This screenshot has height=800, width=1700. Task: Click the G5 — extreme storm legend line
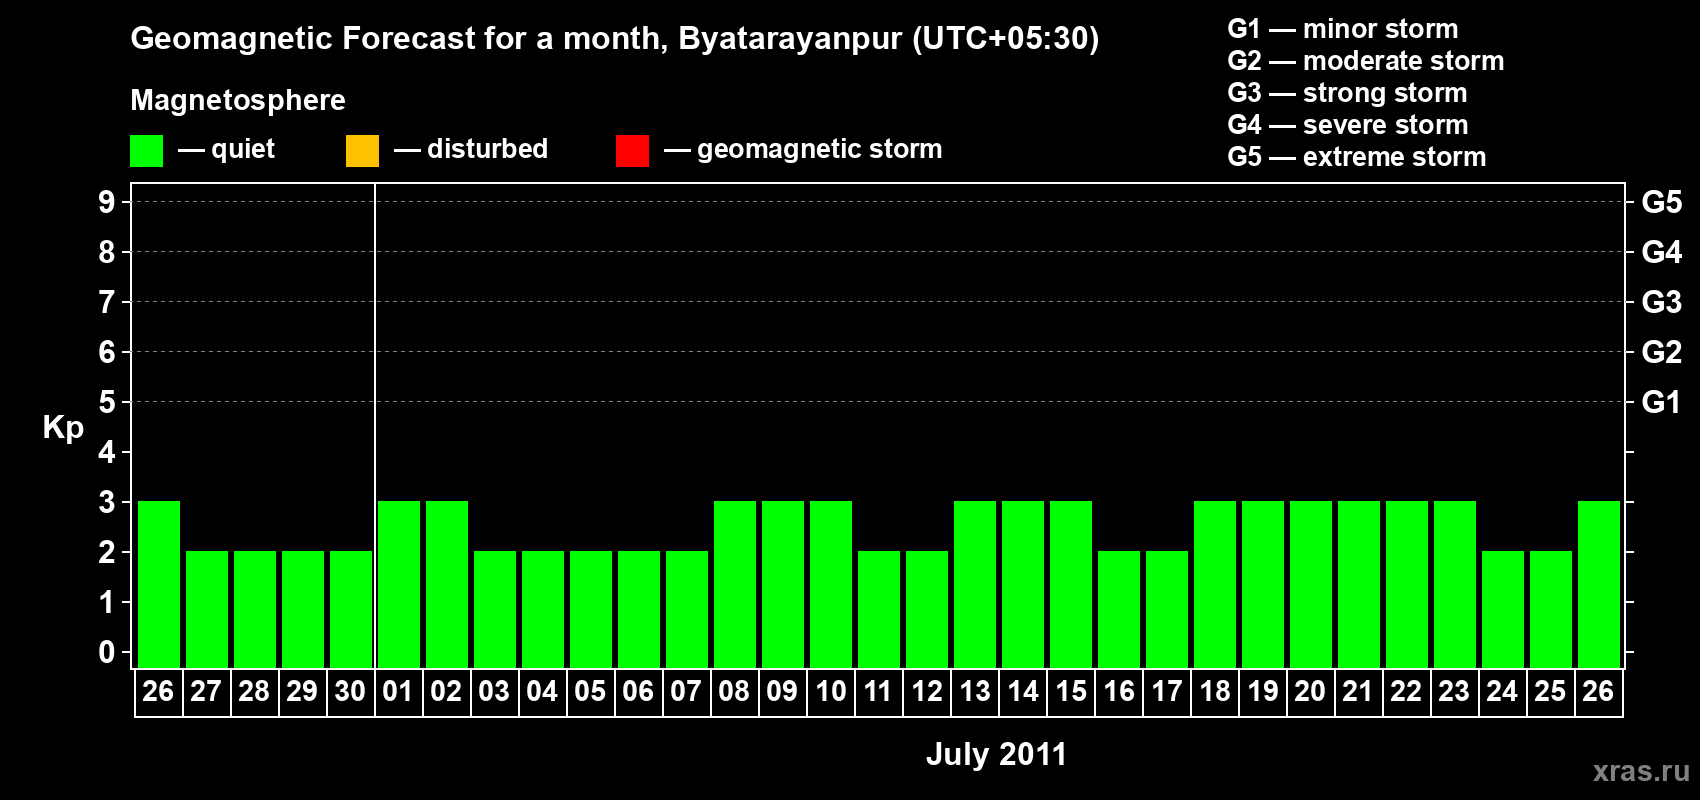[1356, 157]
